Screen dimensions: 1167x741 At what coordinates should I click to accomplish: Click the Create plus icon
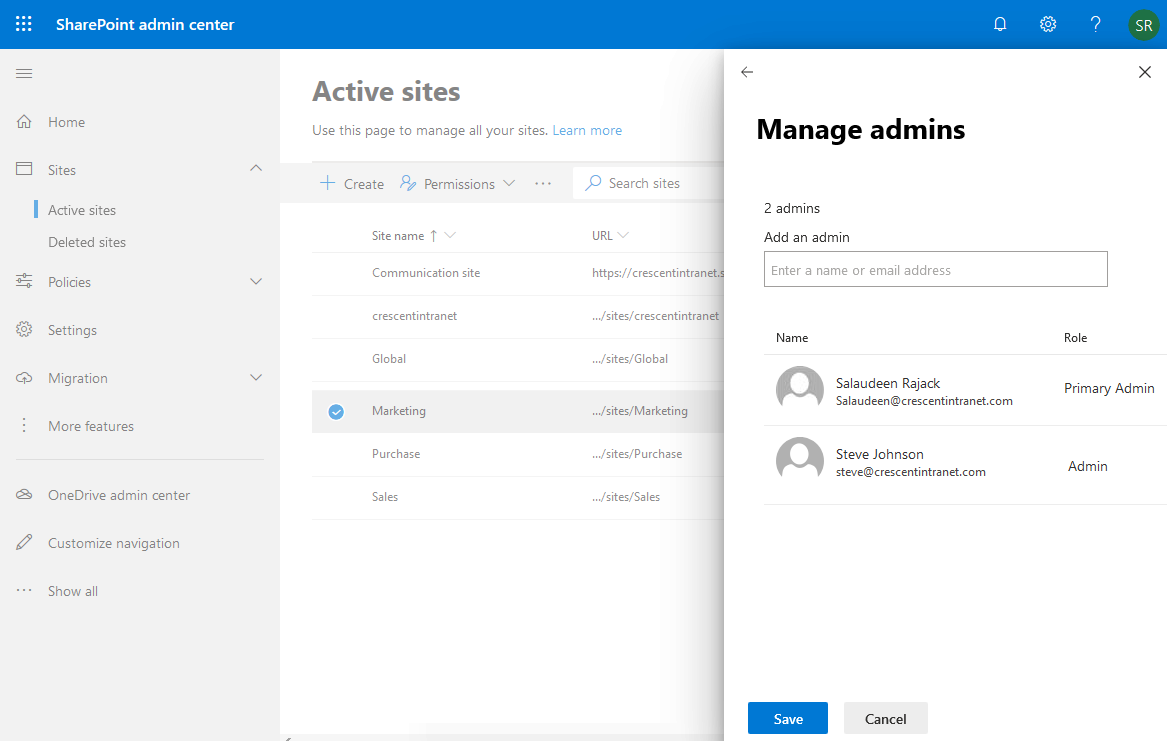point(327,183)
